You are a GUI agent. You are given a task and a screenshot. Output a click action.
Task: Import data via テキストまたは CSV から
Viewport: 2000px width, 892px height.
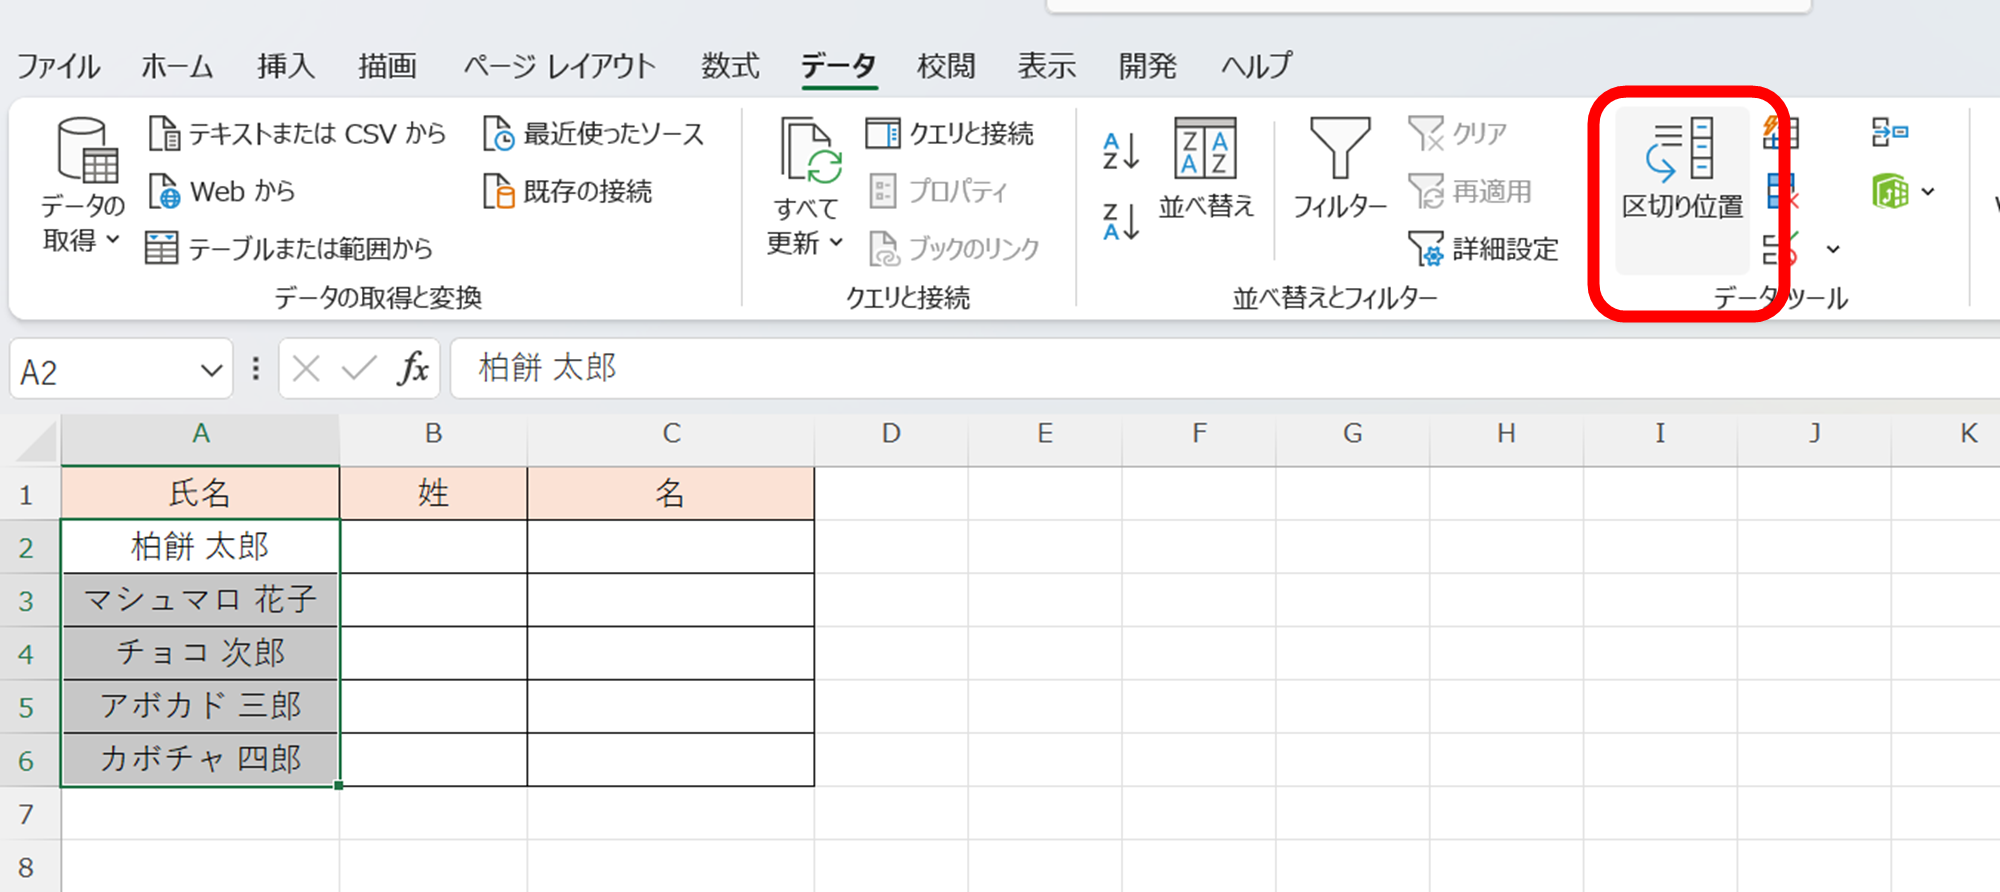[298, 133]
